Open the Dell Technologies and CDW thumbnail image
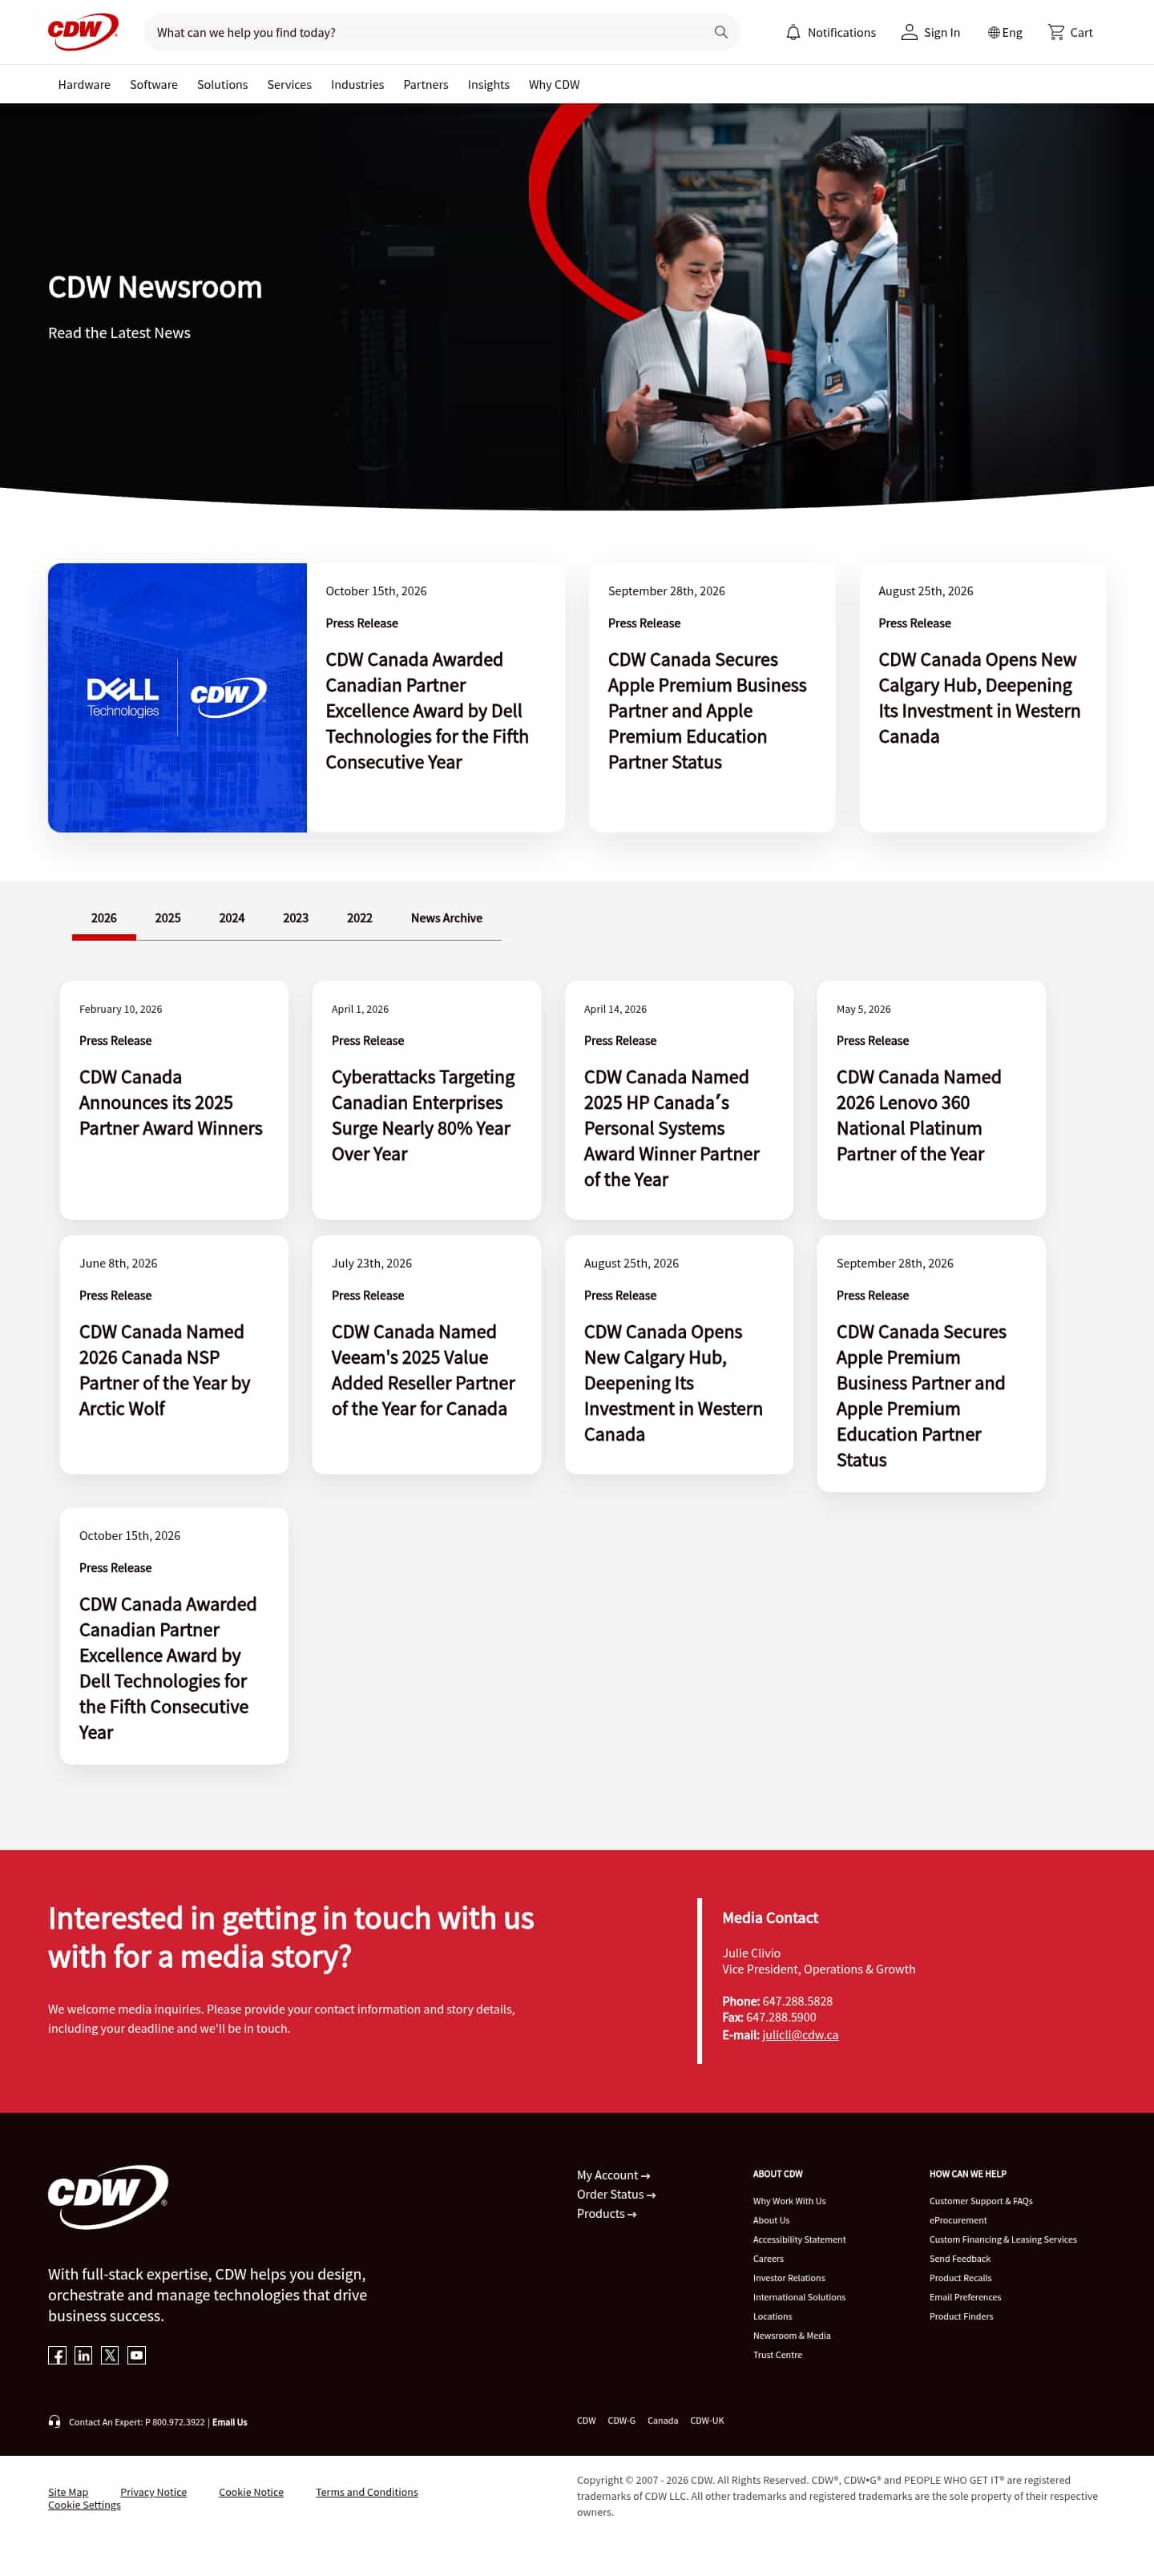 [177, 697]
